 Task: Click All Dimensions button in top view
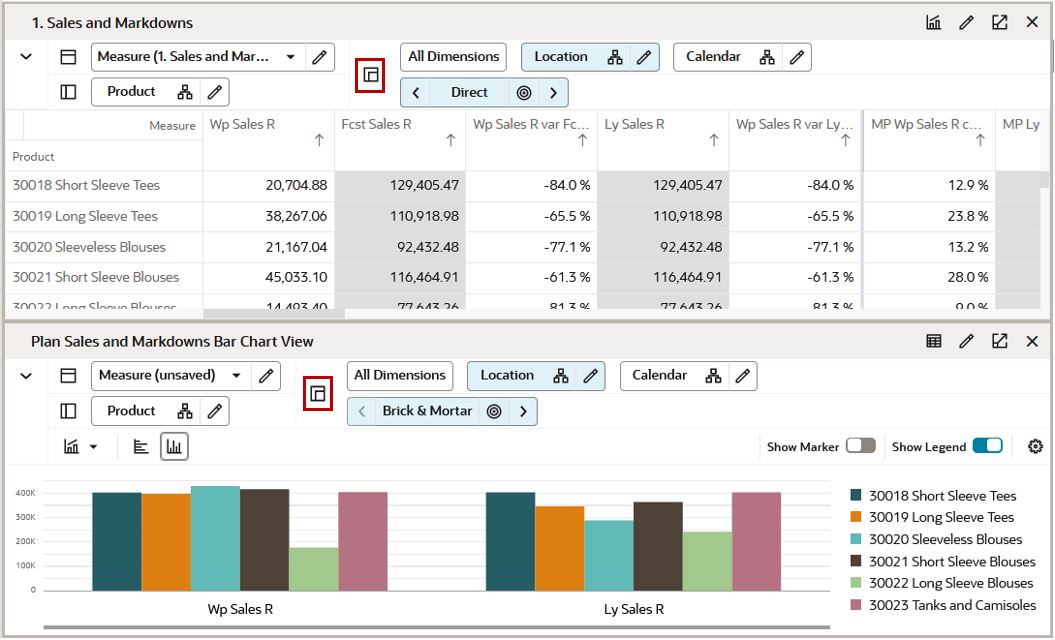coord(453,57)
